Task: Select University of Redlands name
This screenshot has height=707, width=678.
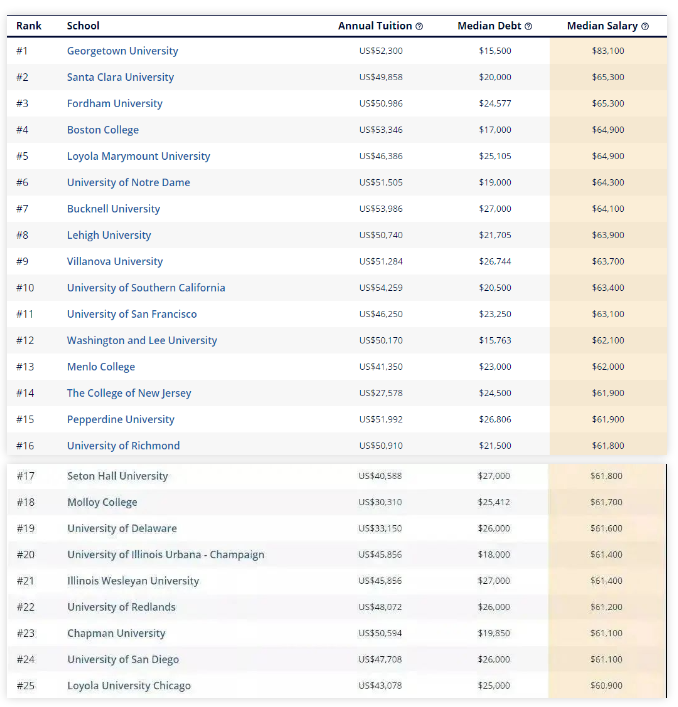Action: pos(121,607)
